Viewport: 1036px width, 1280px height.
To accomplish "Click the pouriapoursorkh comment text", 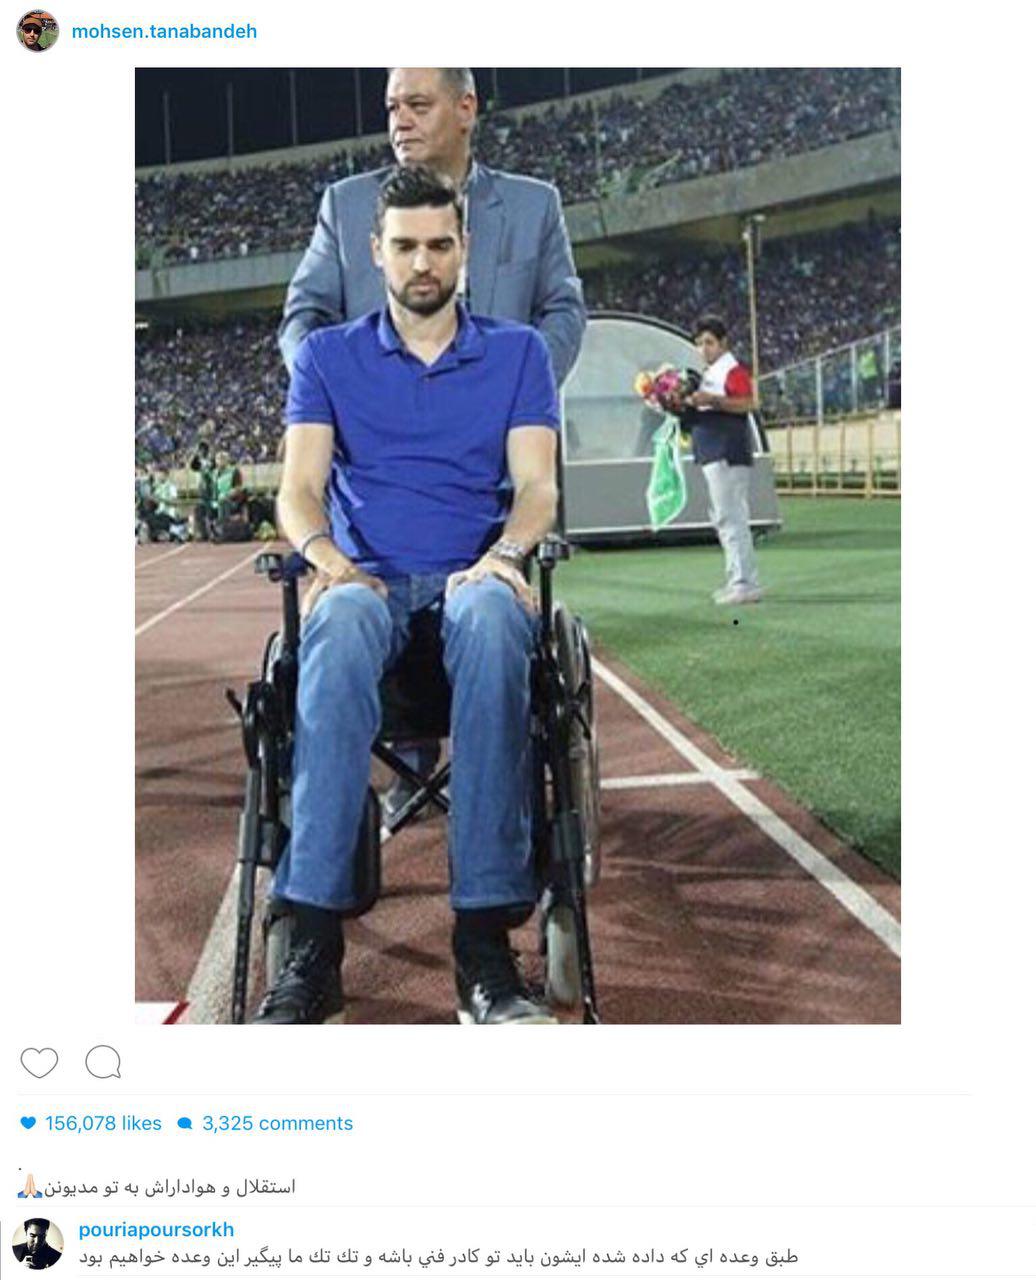I will (x=439, y=1257).
